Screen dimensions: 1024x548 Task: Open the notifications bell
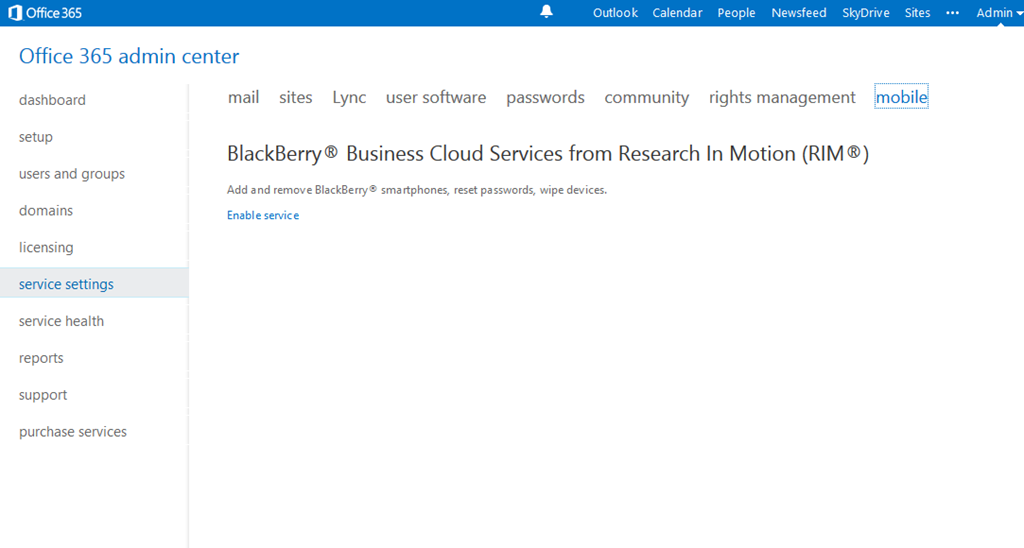547,12
